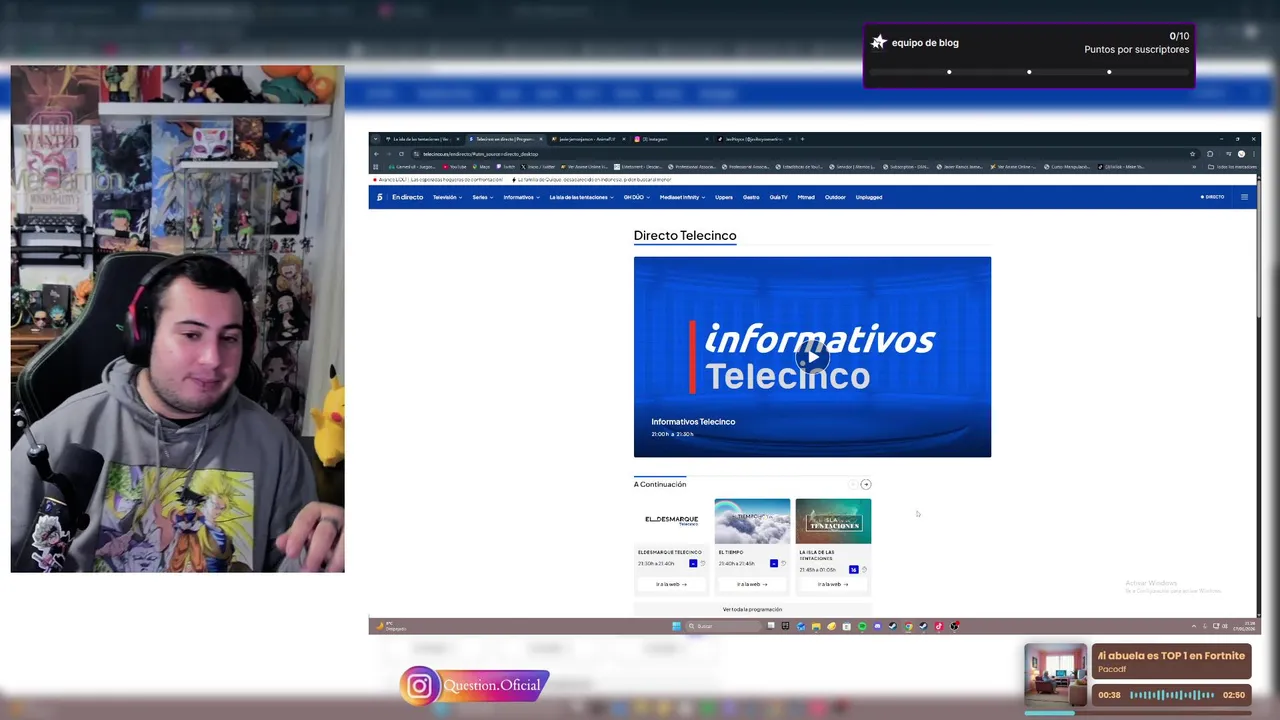1280x720 pixels.
Task: Reload the page in the browser
Action: 401,154
